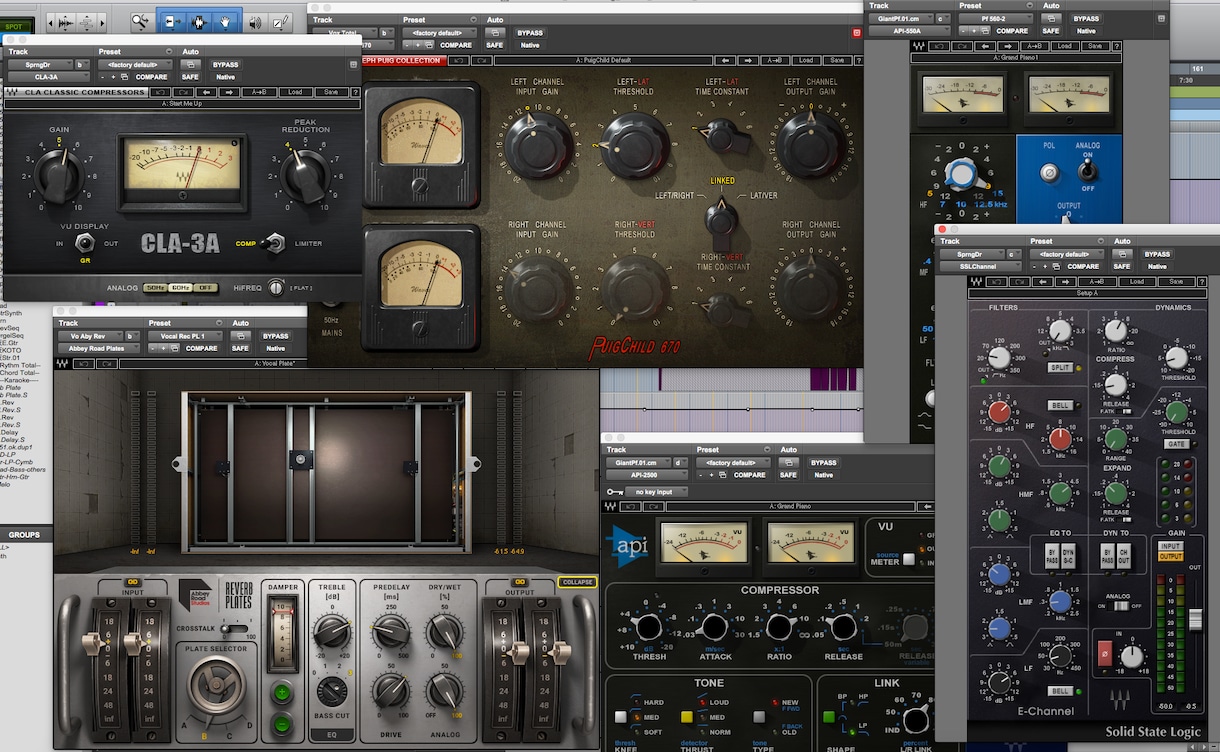Toggle the SPLIT button in SSL Filters
The height and width of the screenshot is (752, 1220).
1059,367
